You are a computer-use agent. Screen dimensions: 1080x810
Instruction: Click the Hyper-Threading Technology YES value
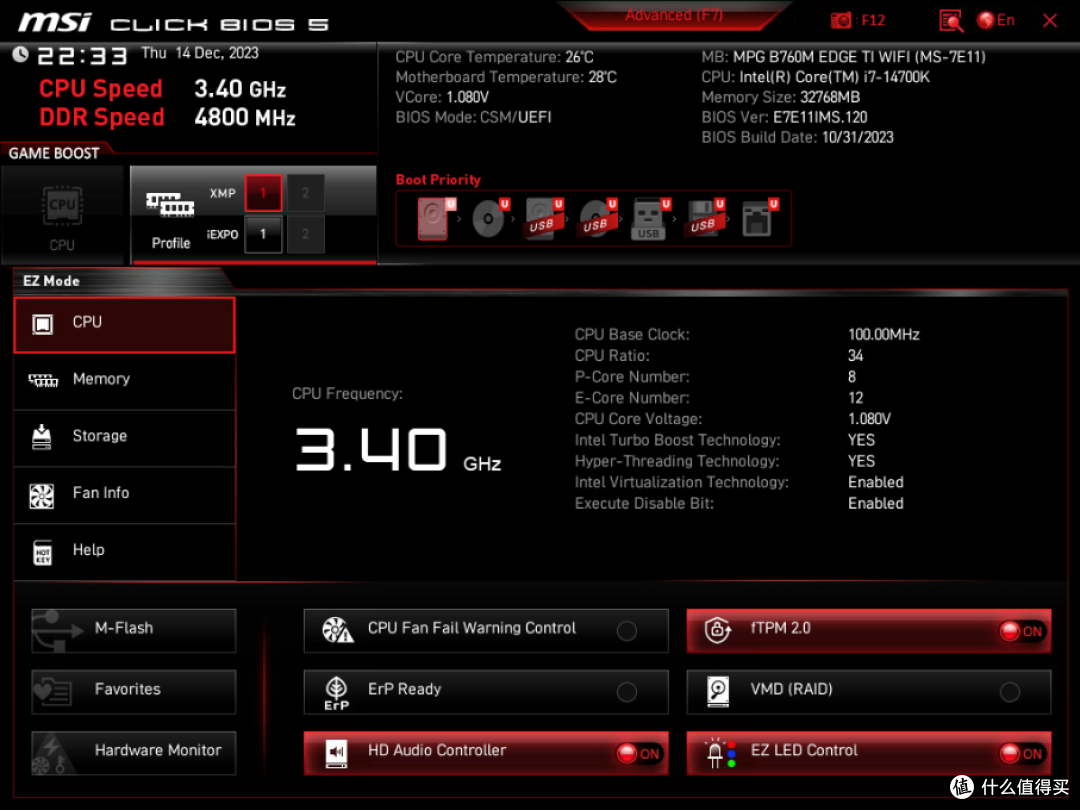(861, 461)
